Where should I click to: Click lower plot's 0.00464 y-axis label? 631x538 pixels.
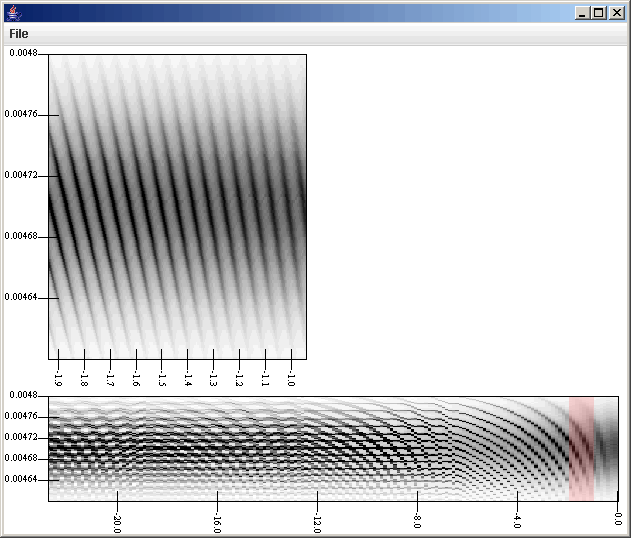click(x=21, y=479)
